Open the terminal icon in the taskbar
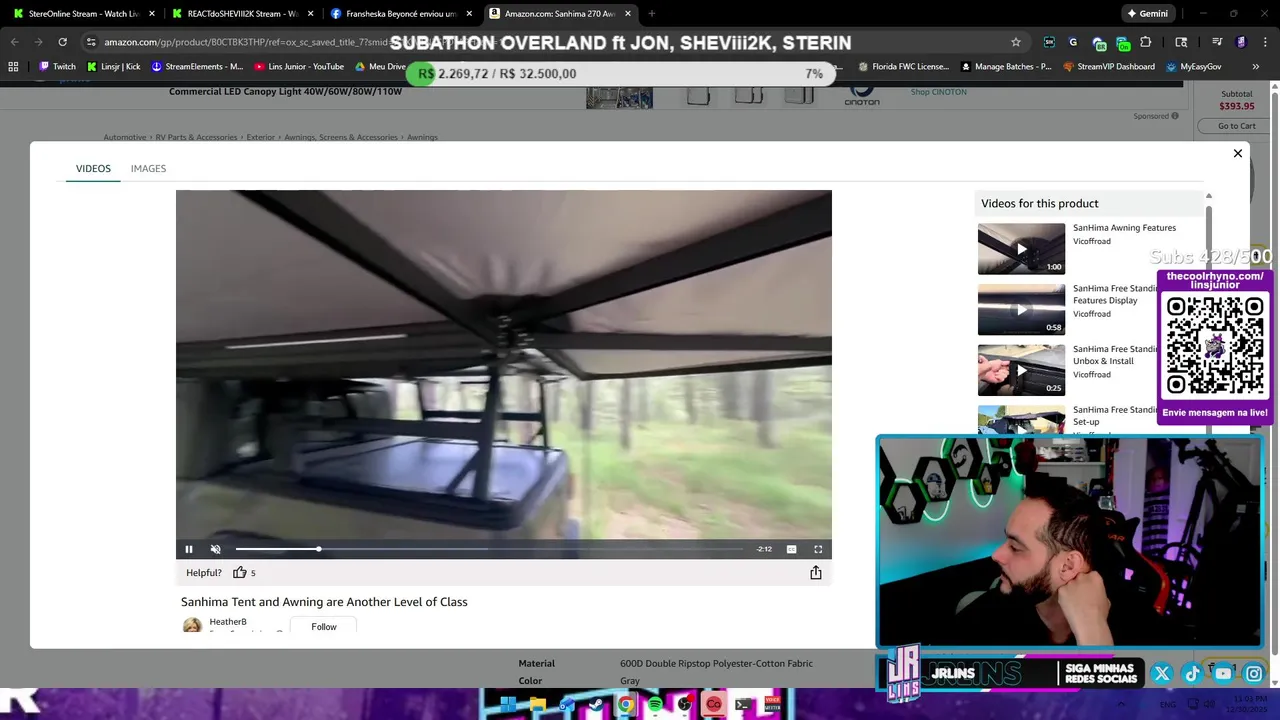1280x720 pixels. [743, 705]
